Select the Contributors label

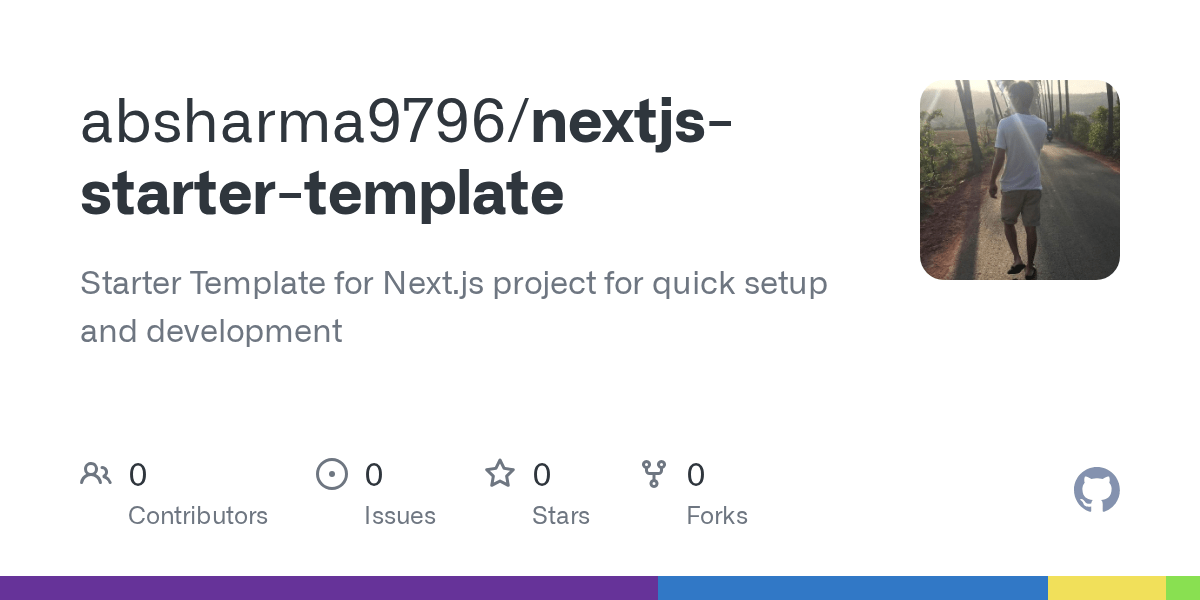[x=198, y=516]
